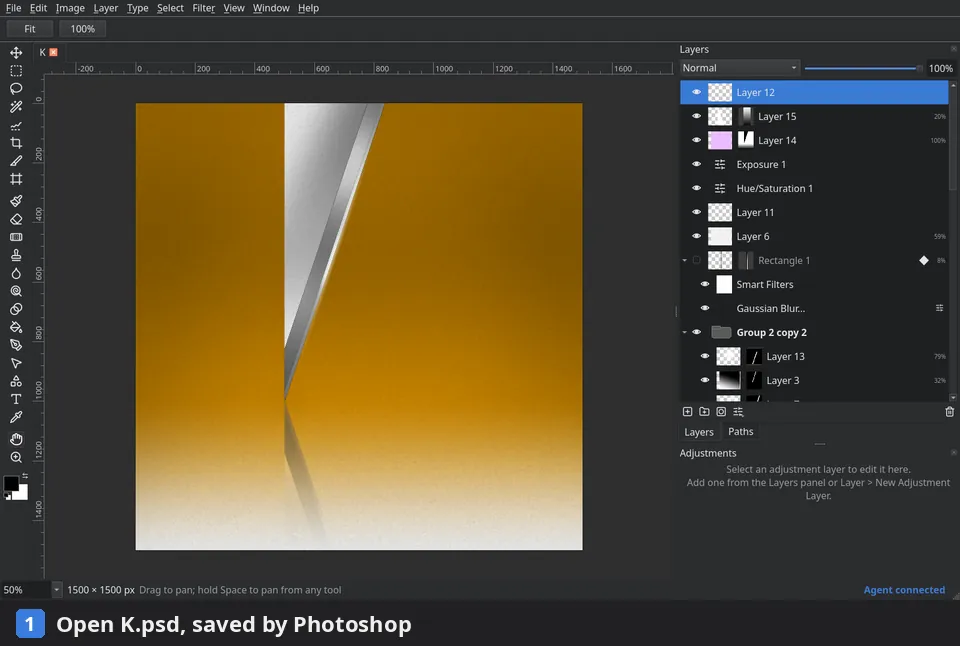This screenshot has width=960, height=646.
Task: Select the Magic Wand tool
Action: coord(16,107)
